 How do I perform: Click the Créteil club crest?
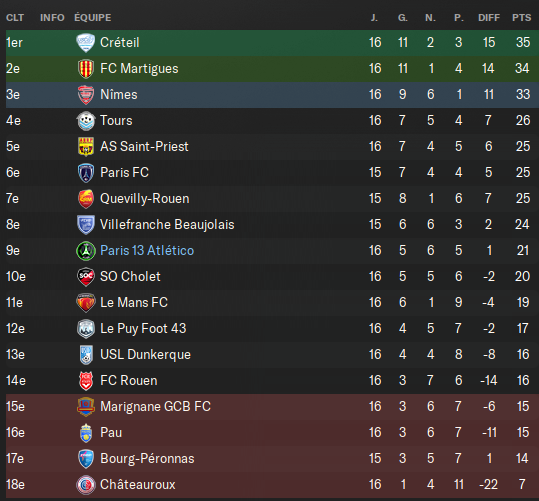click(x=86, y=43)
